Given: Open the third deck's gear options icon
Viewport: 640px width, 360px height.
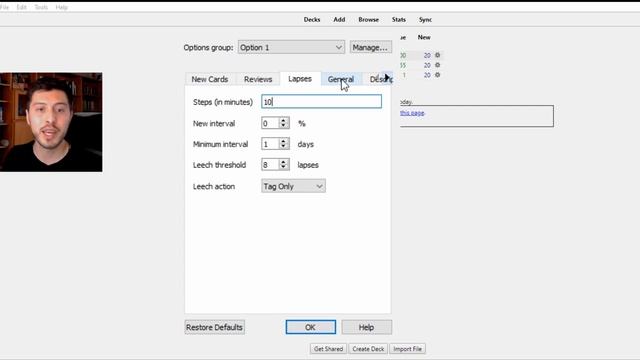Looking at the screenshot, I should (x=438, y=75).
